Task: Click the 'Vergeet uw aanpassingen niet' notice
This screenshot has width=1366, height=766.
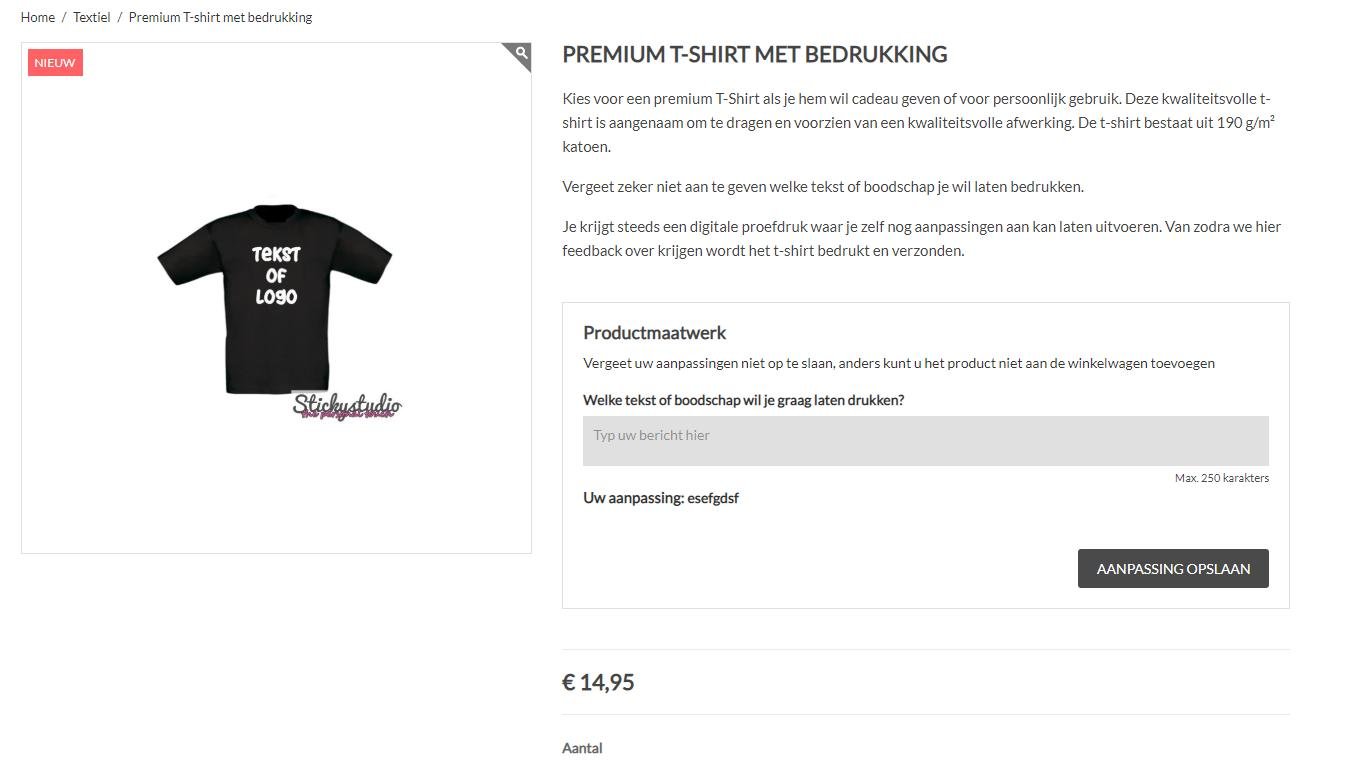Action: pos(898,363)
